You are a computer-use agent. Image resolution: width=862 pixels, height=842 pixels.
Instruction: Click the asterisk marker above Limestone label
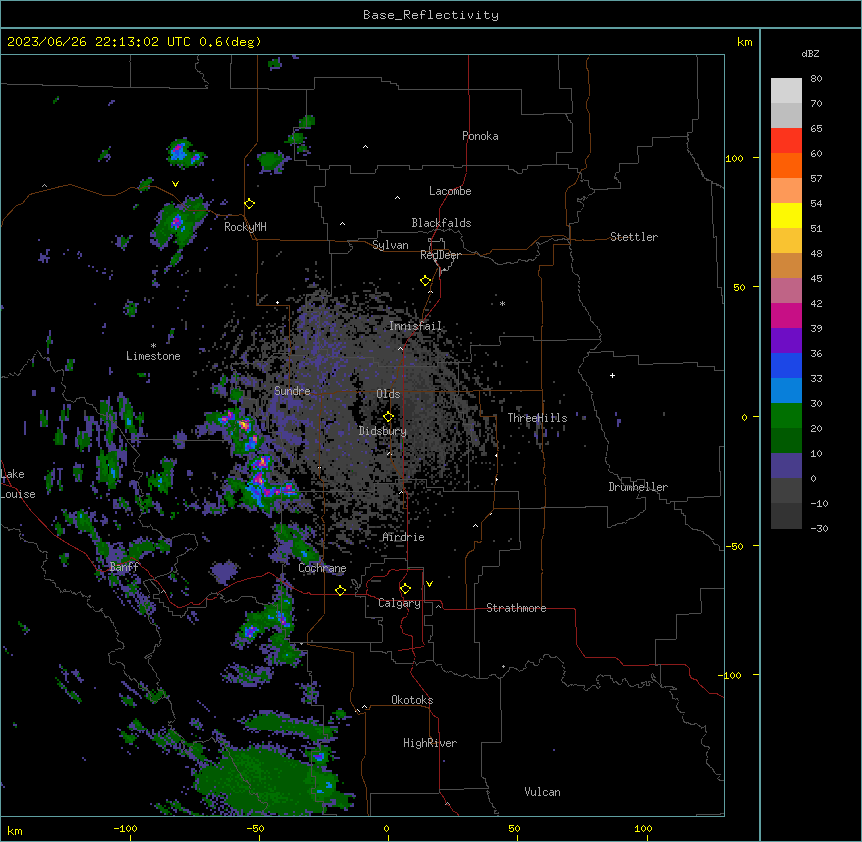click(x=153, y=346)
